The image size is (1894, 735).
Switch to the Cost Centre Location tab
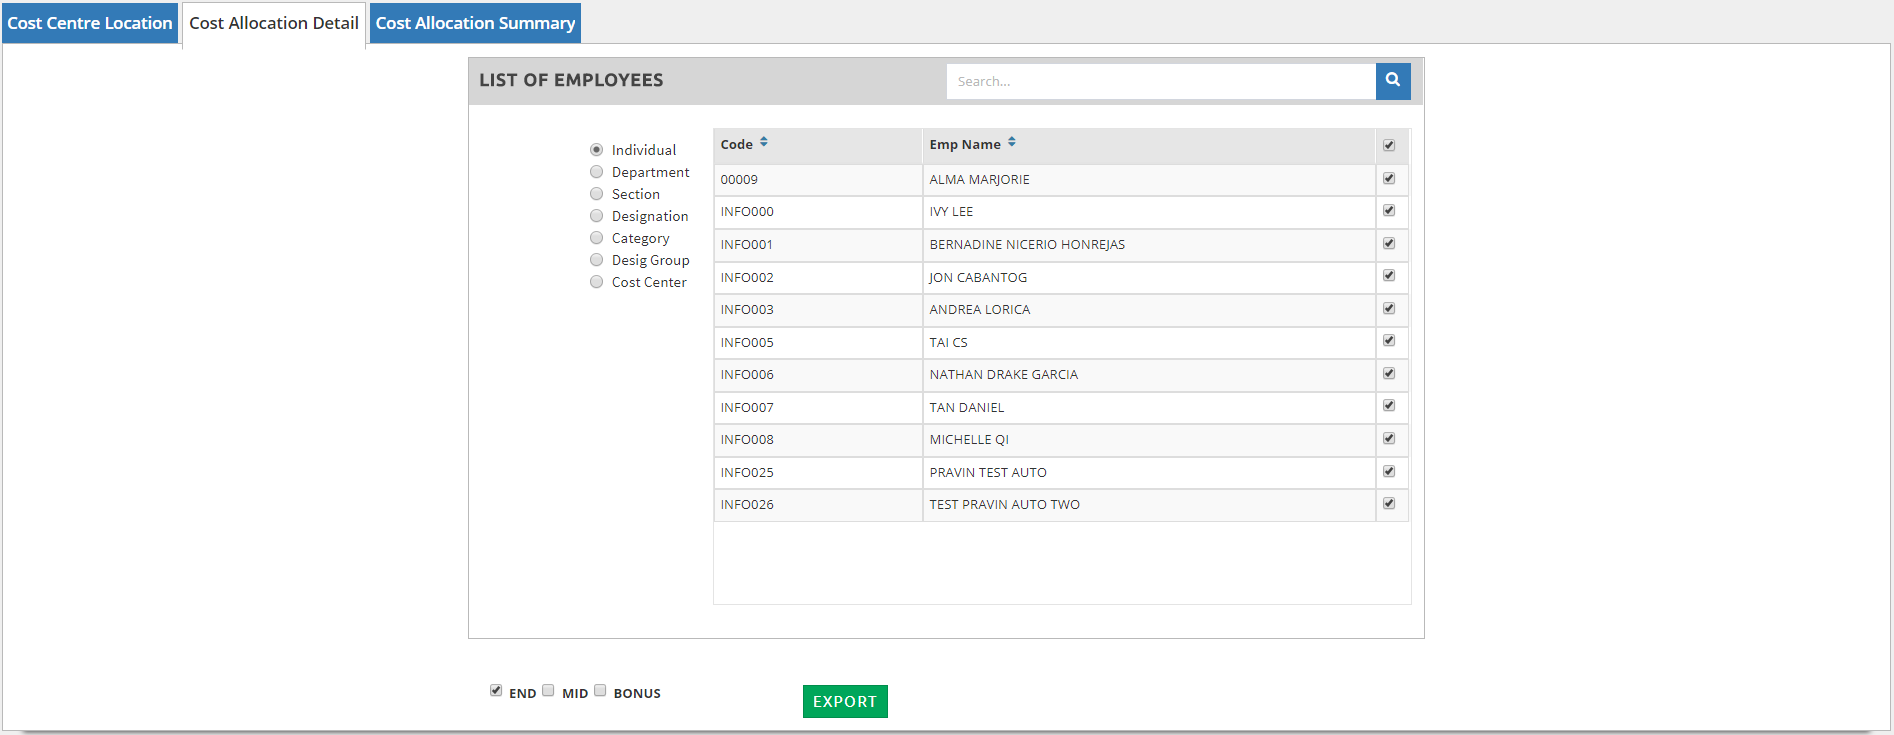tap(90, 23)
